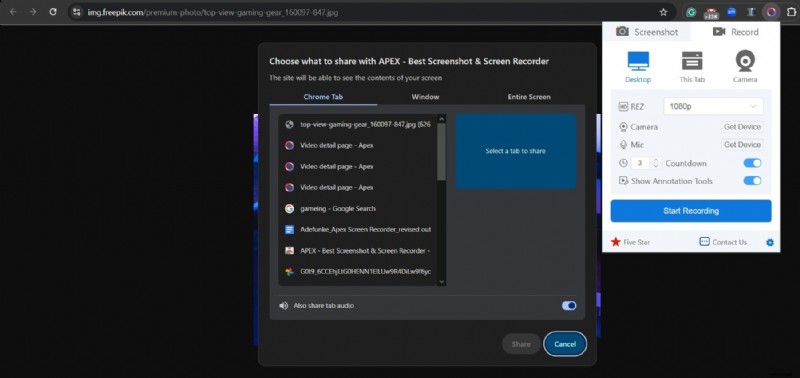Click the countdown seconds number field

[x=641, y=163]
